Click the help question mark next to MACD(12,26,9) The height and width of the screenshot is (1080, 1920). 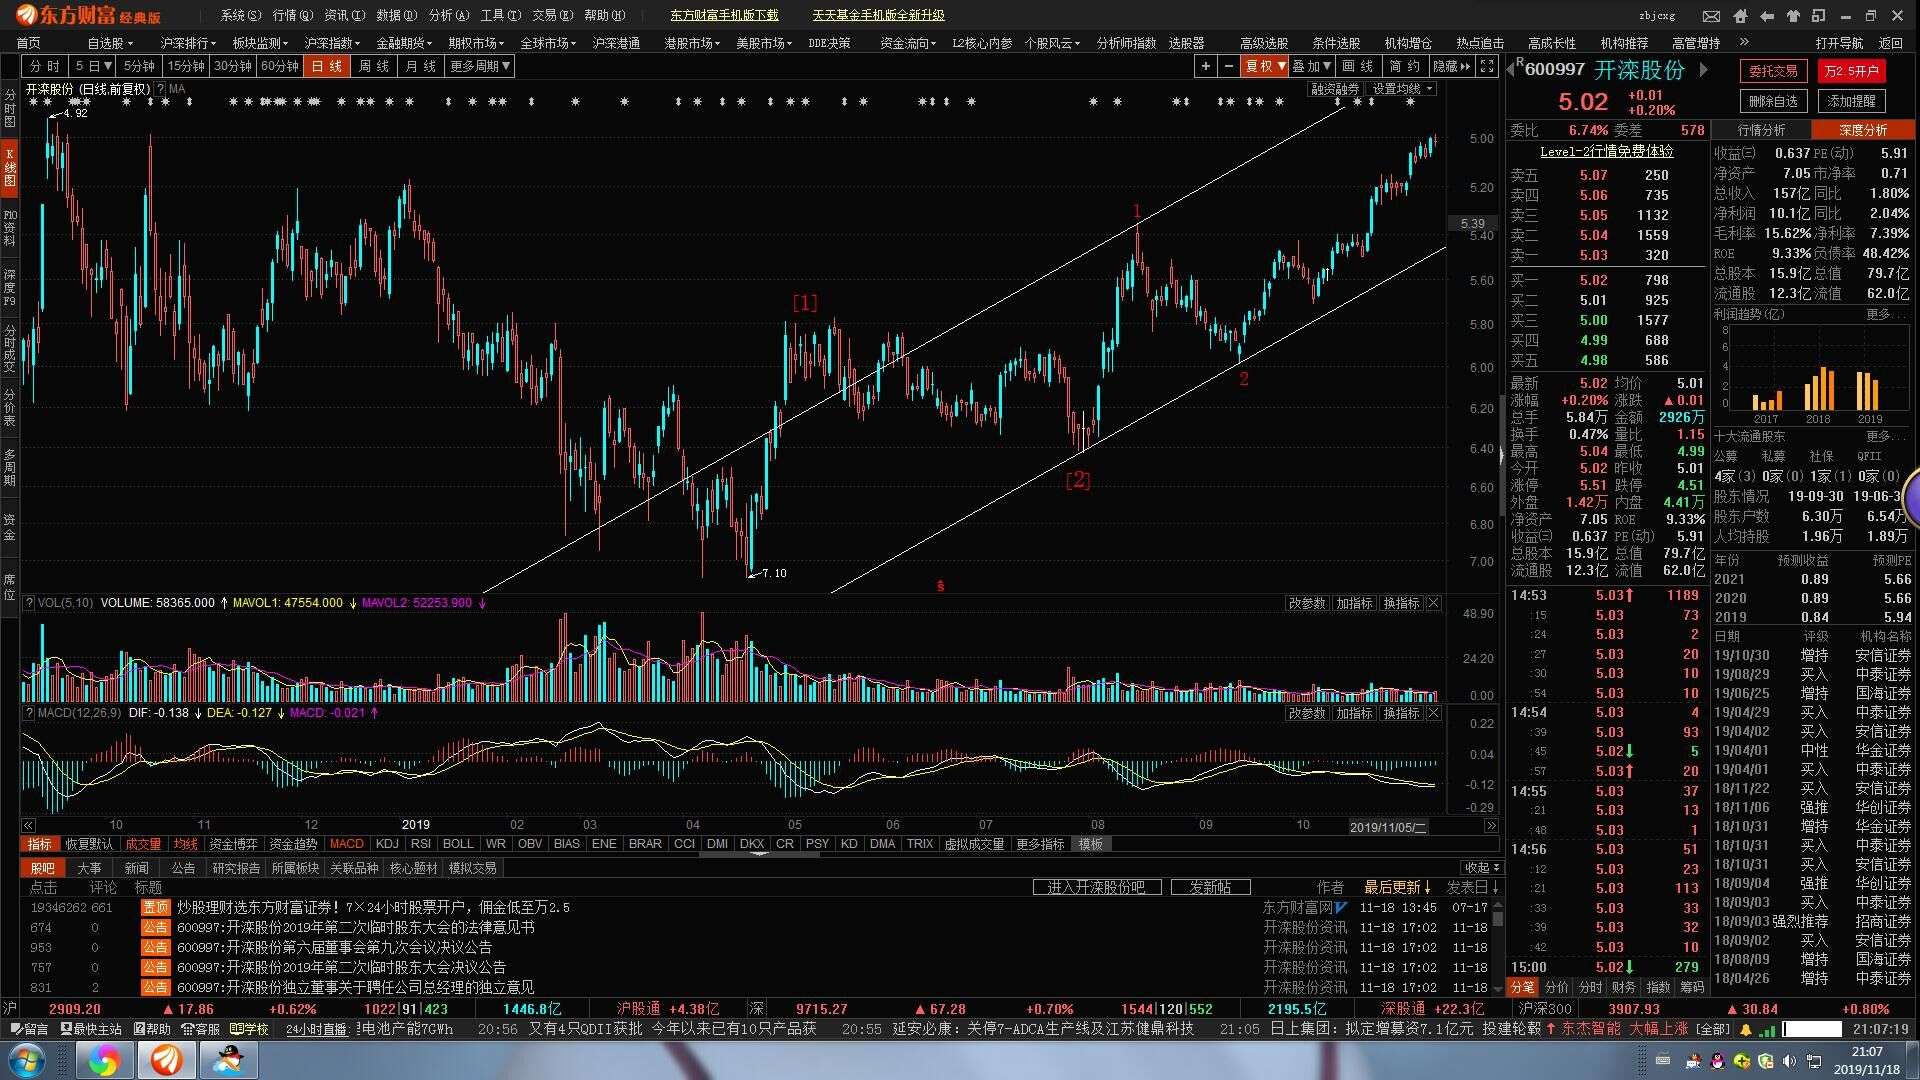click(x=29, y=713)
